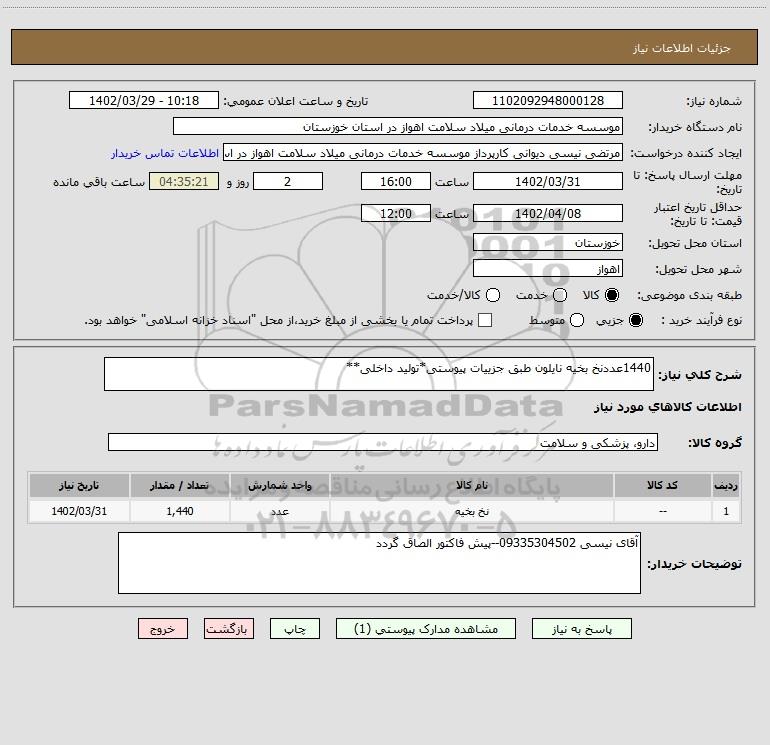Select the جزیی purchase type radio

point(635,320)
